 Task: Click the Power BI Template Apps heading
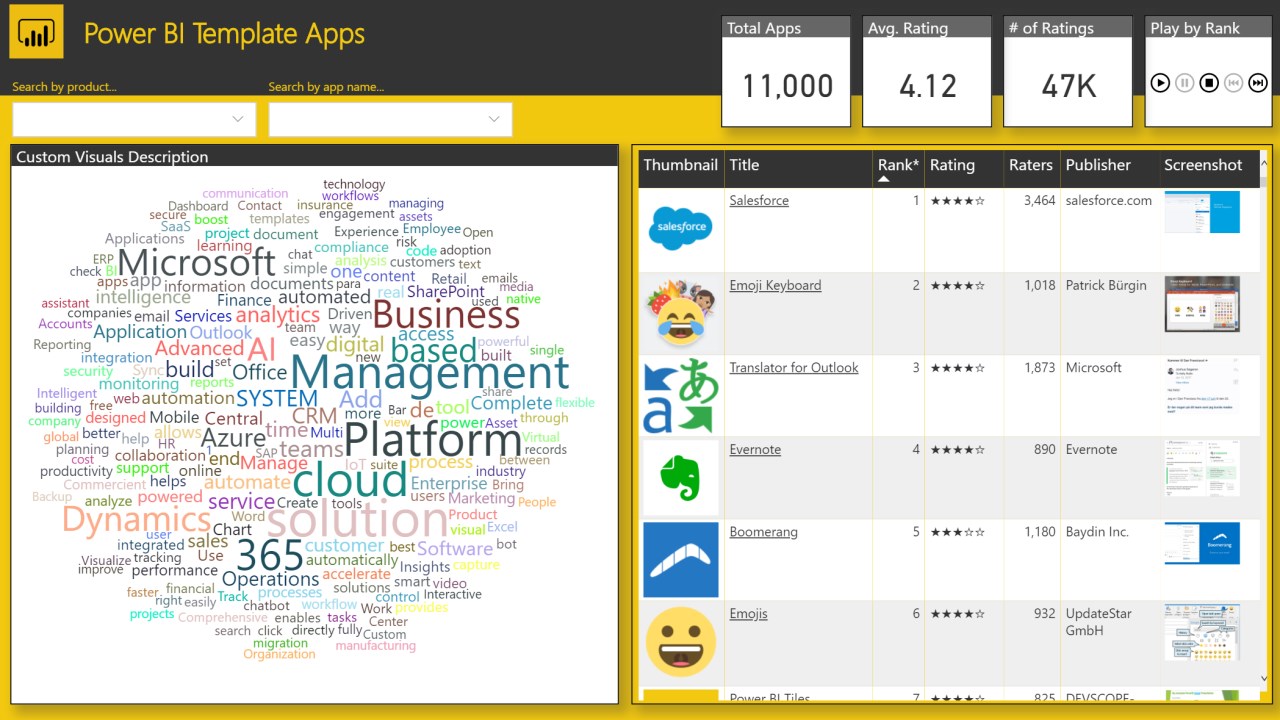224,34
